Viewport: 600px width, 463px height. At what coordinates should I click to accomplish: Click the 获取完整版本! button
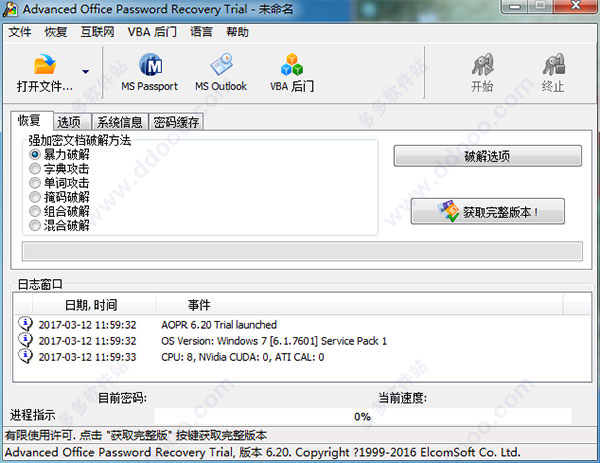488,211
